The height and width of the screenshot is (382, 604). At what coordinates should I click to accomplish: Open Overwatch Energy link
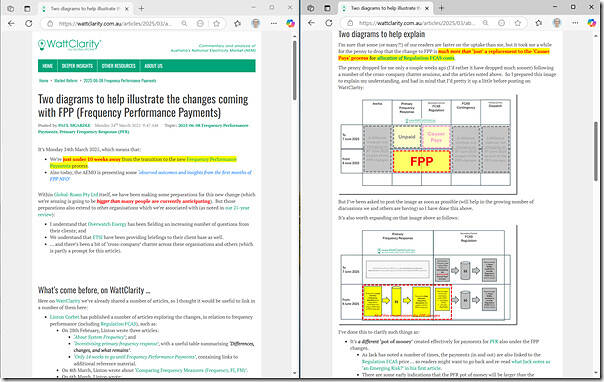coord(107,224)
